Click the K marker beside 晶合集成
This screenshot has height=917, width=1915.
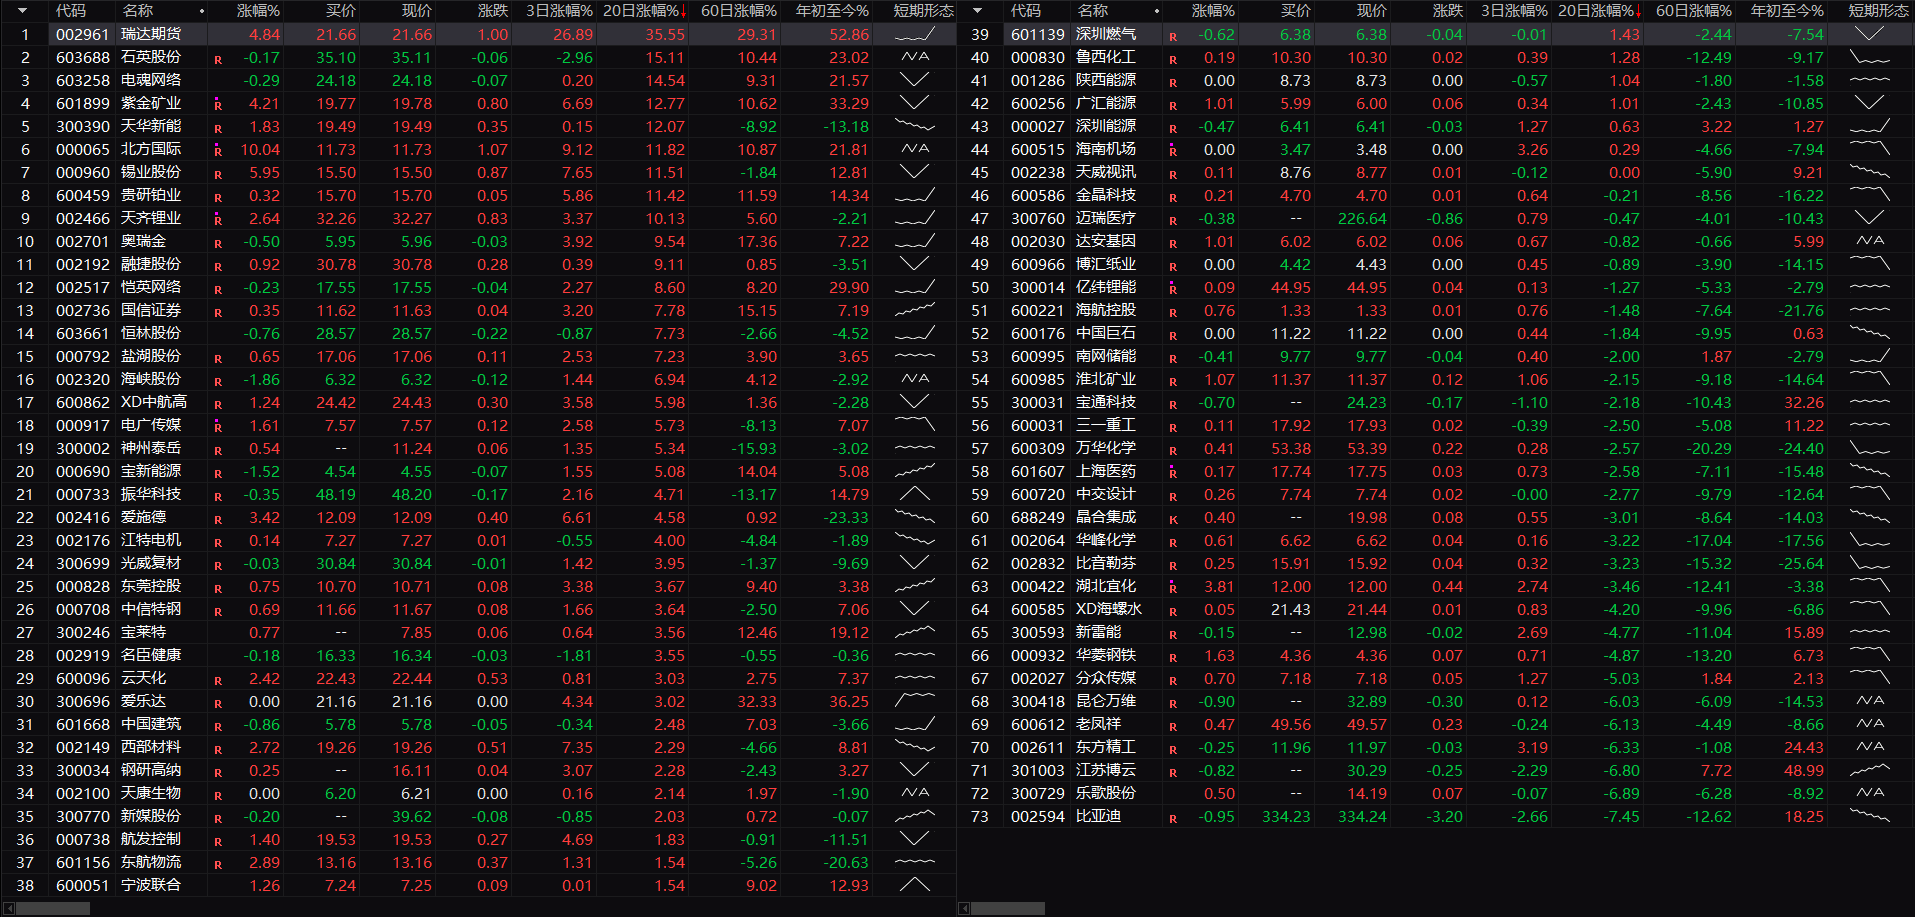point(1173,519)
